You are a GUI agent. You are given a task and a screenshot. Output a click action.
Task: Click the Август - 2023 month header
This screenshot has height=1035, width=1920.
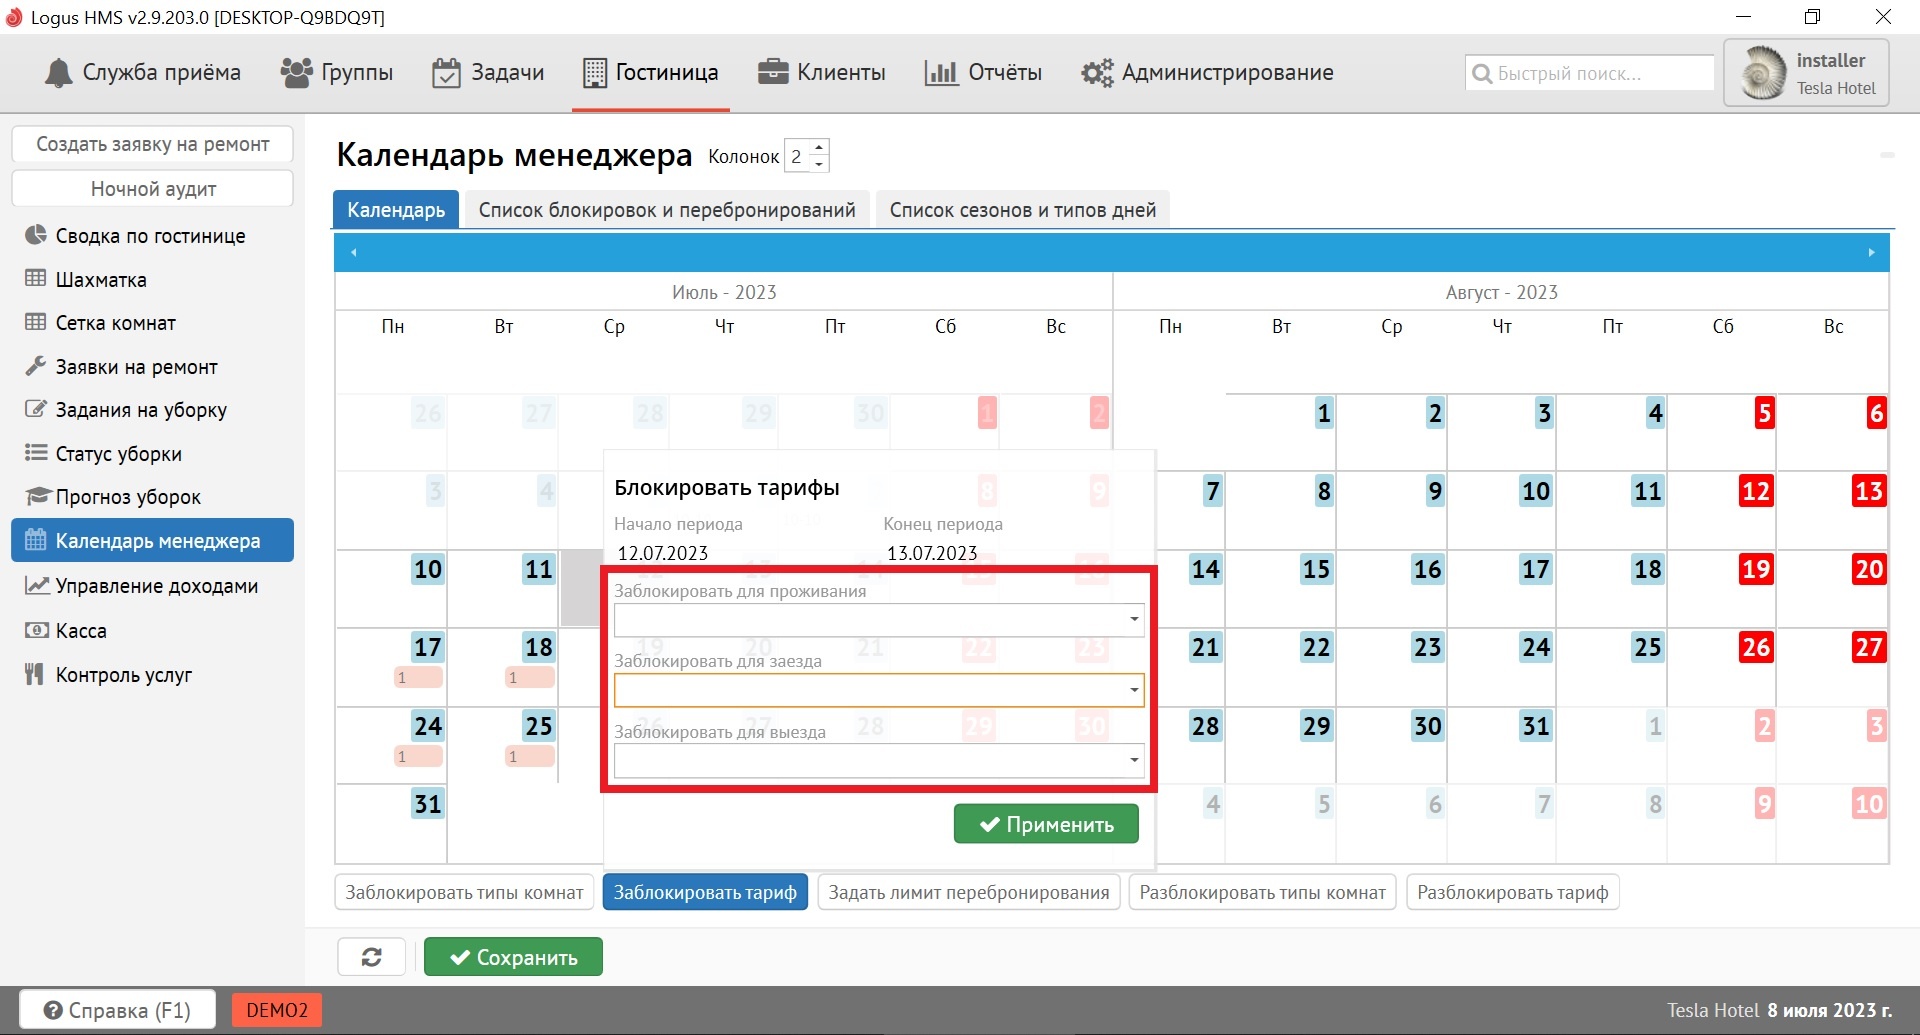[1501, 292]
